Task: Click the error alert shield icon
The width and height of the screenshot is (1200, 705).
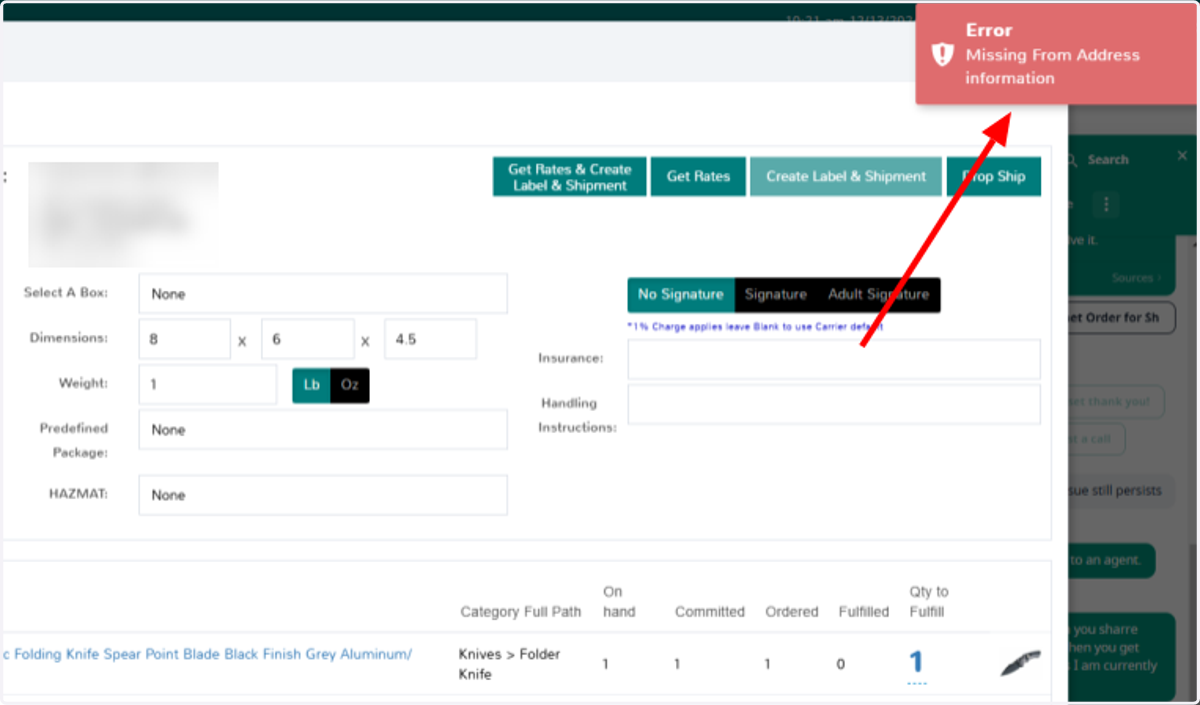Action: coord(942,55)
